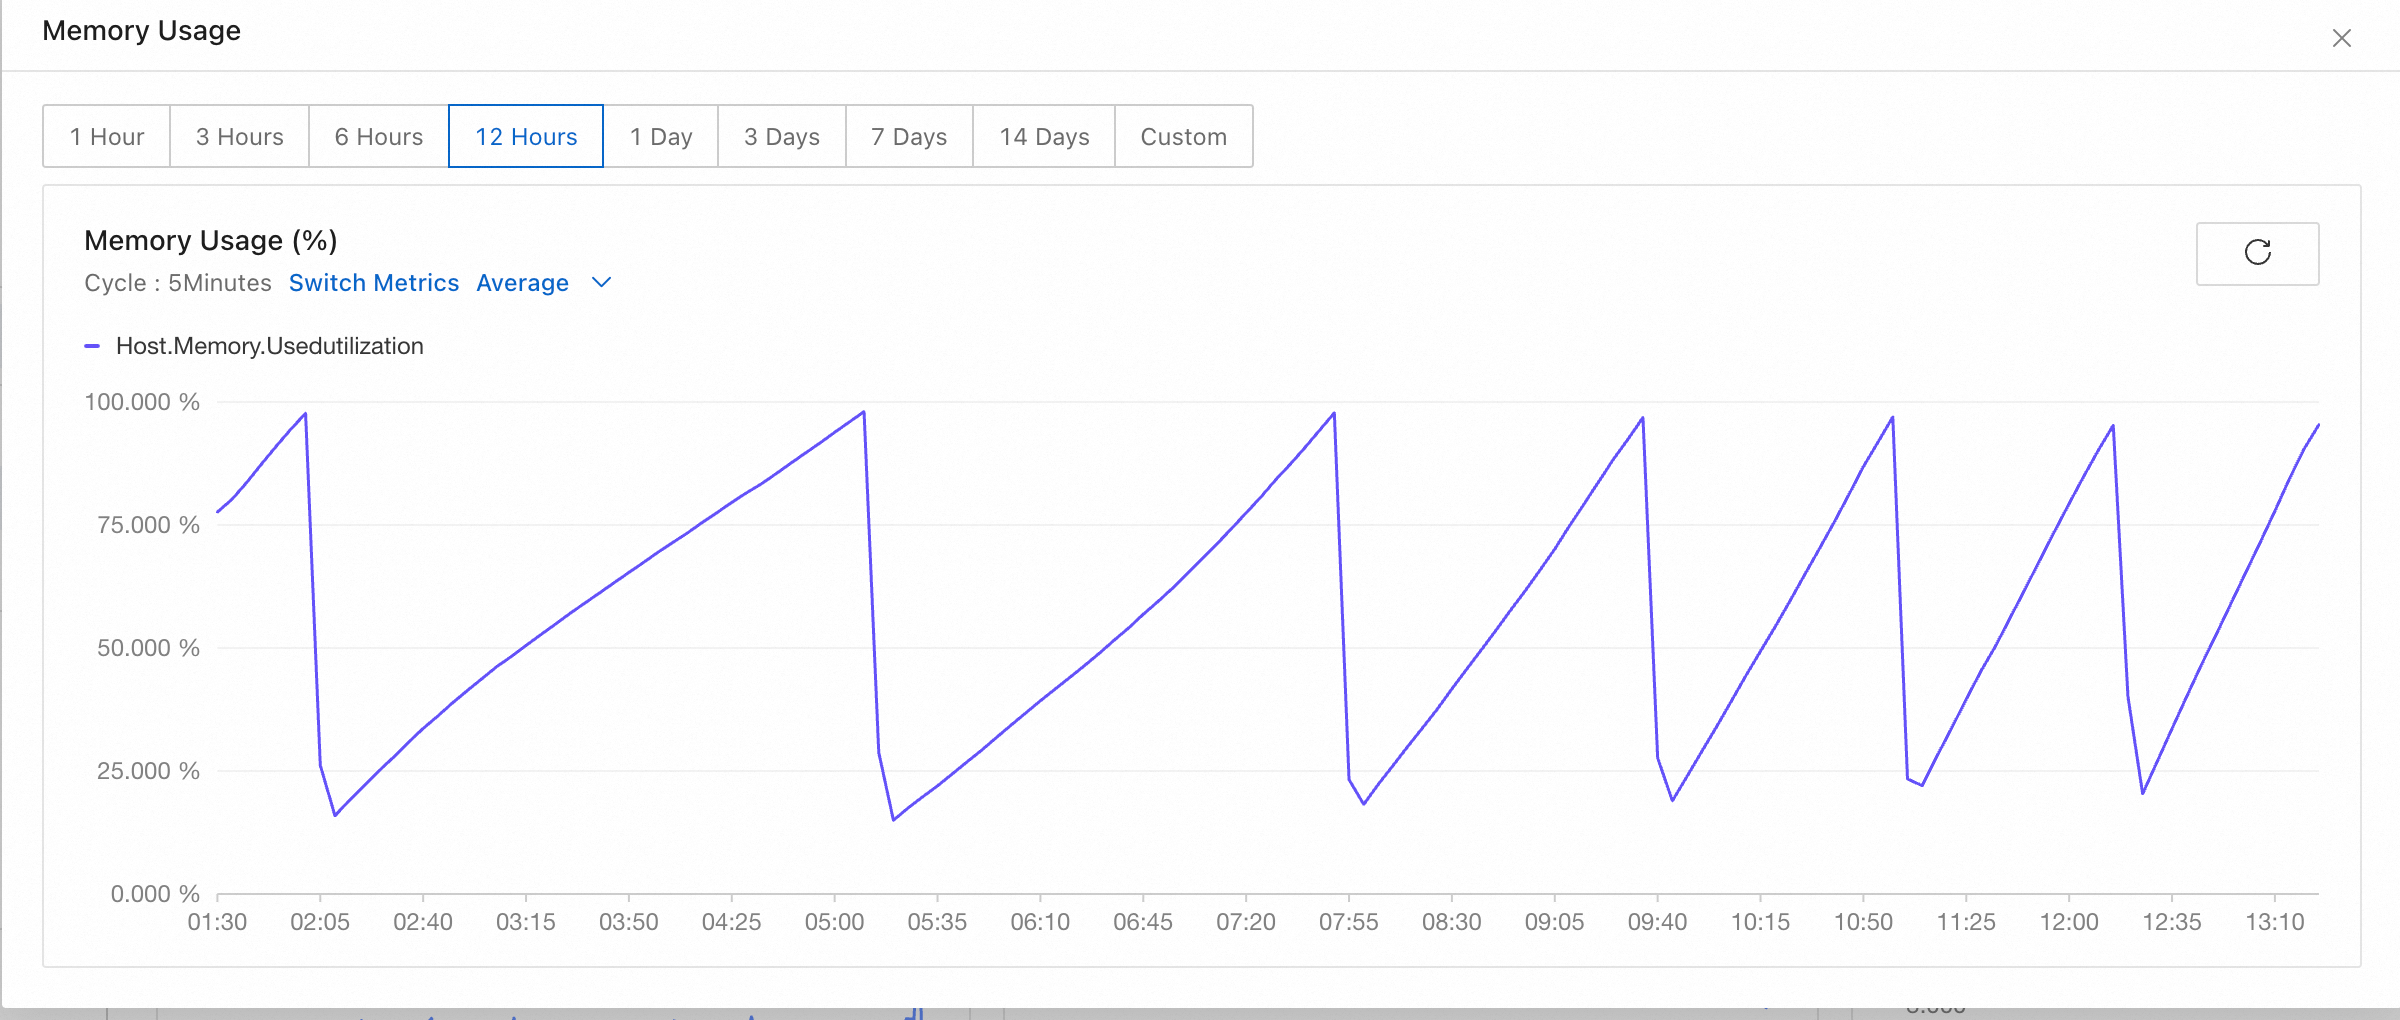Select the 7 Days time range
The image size is (2400, 1020).
tap(909, 136)
